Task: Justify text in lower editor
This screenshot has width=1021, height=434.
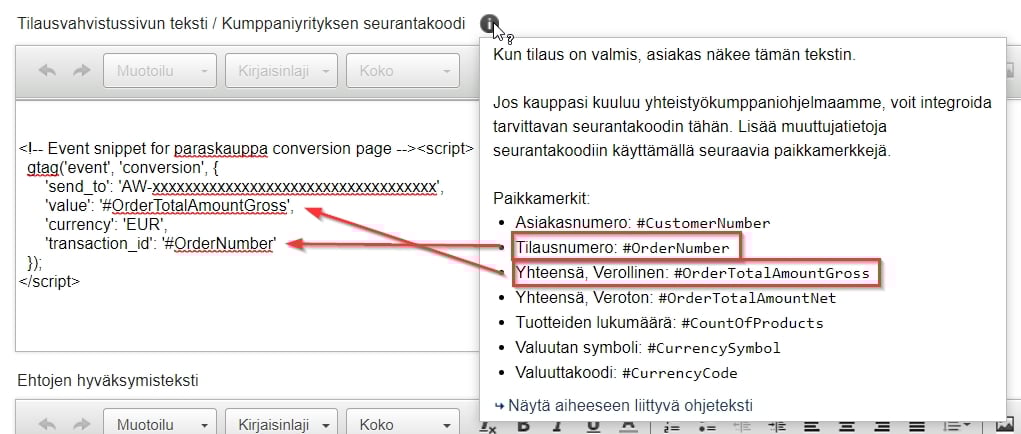Action: click(917, 427)
